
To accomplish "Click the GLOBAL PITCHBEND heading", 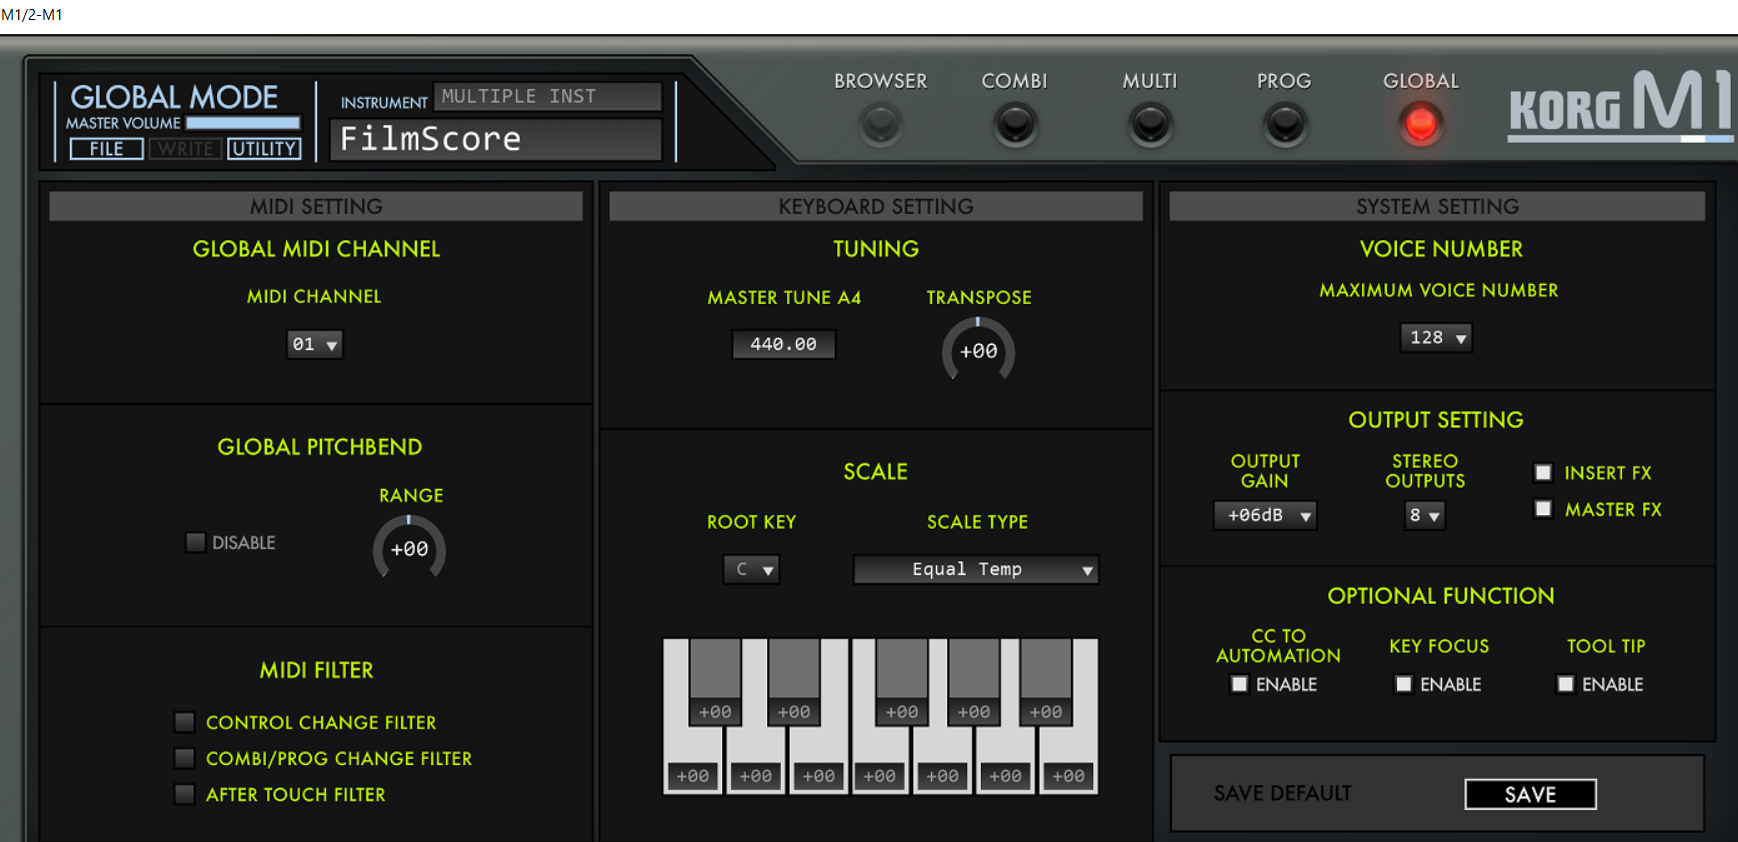I will point(320,447).
